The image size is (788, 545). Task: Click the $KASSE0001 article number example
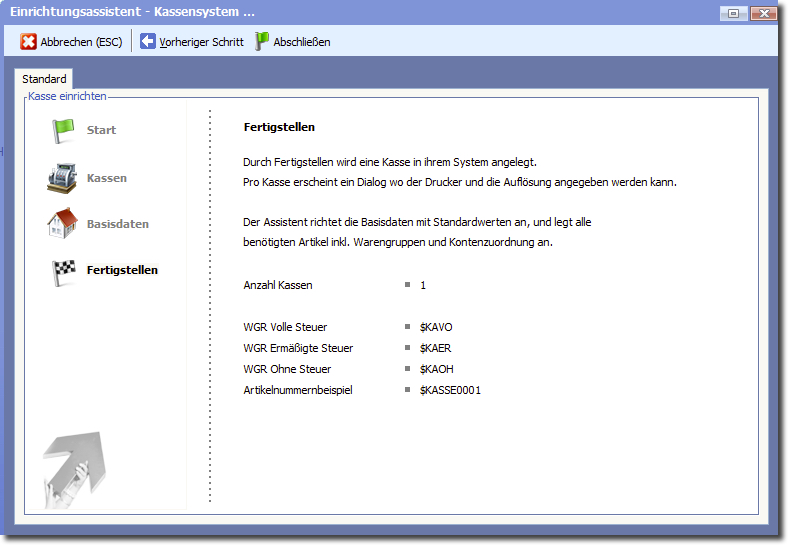450,390
